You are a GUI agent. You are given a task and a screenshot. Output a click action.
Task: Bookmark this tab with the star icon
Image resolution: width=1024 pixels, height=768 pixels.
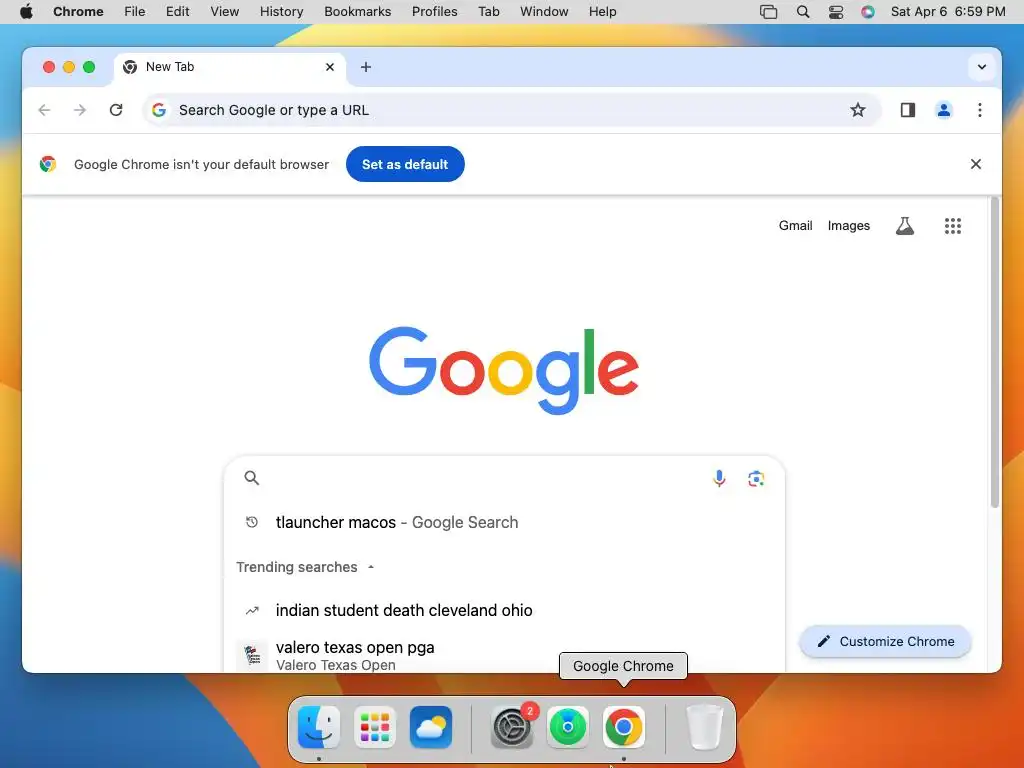click(857, 110)
